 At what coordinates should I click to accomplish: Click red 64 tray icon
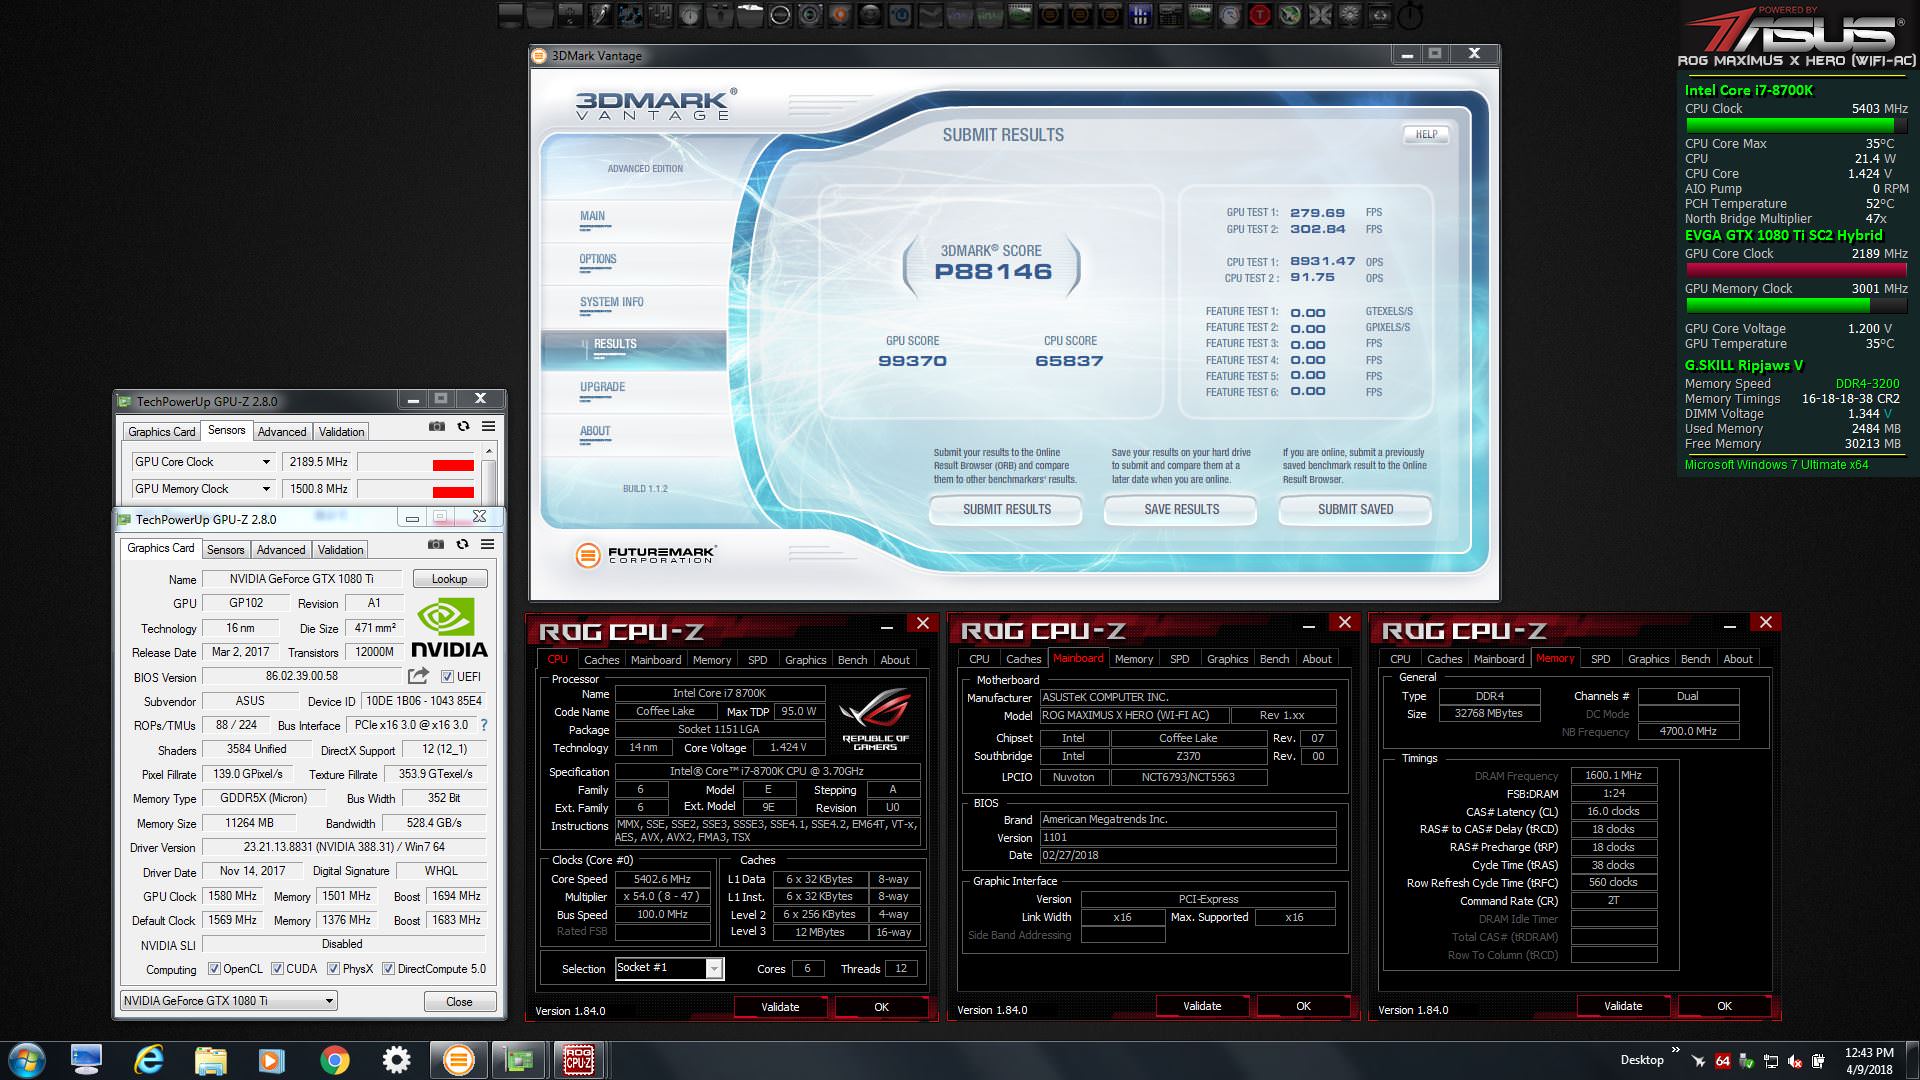(1723, 1061)
